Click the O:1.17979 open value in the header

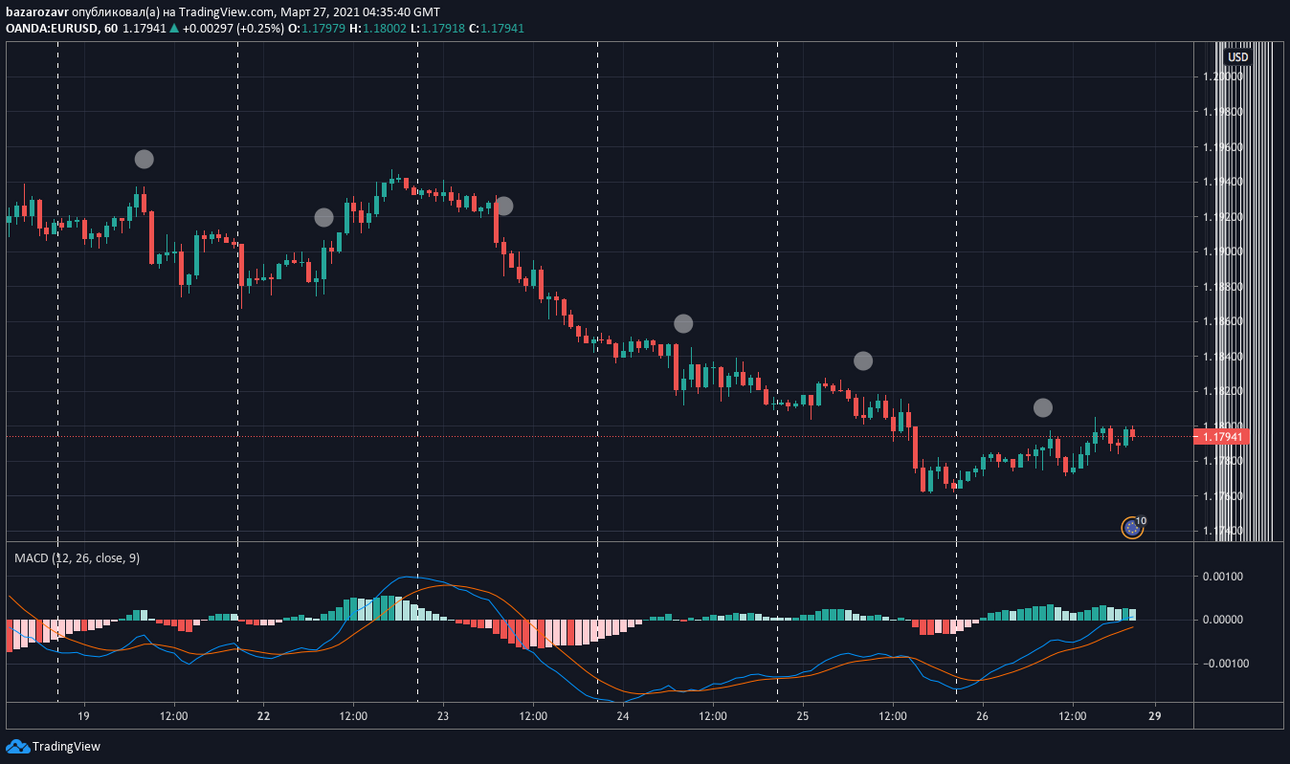316,28
